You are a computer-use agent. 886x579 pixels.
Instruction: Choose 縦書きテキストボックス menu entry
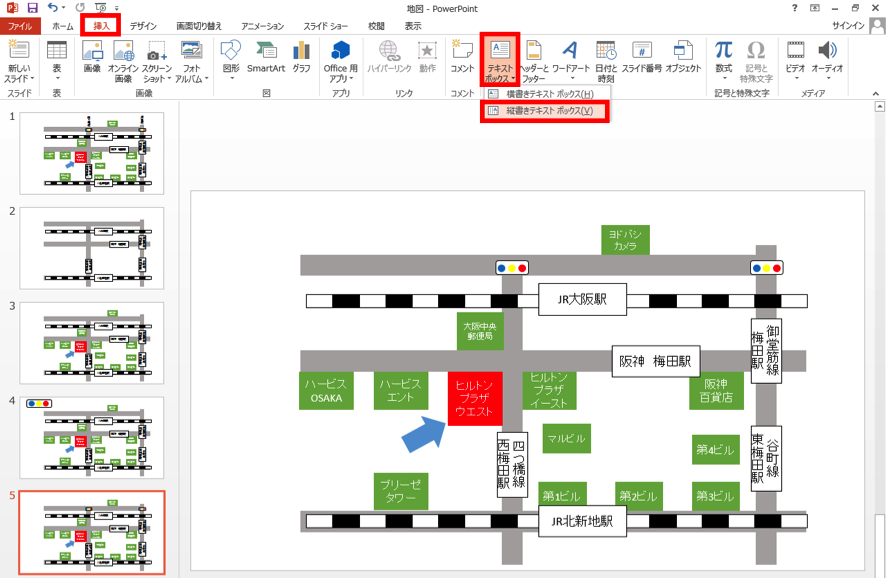click(545, 111)
